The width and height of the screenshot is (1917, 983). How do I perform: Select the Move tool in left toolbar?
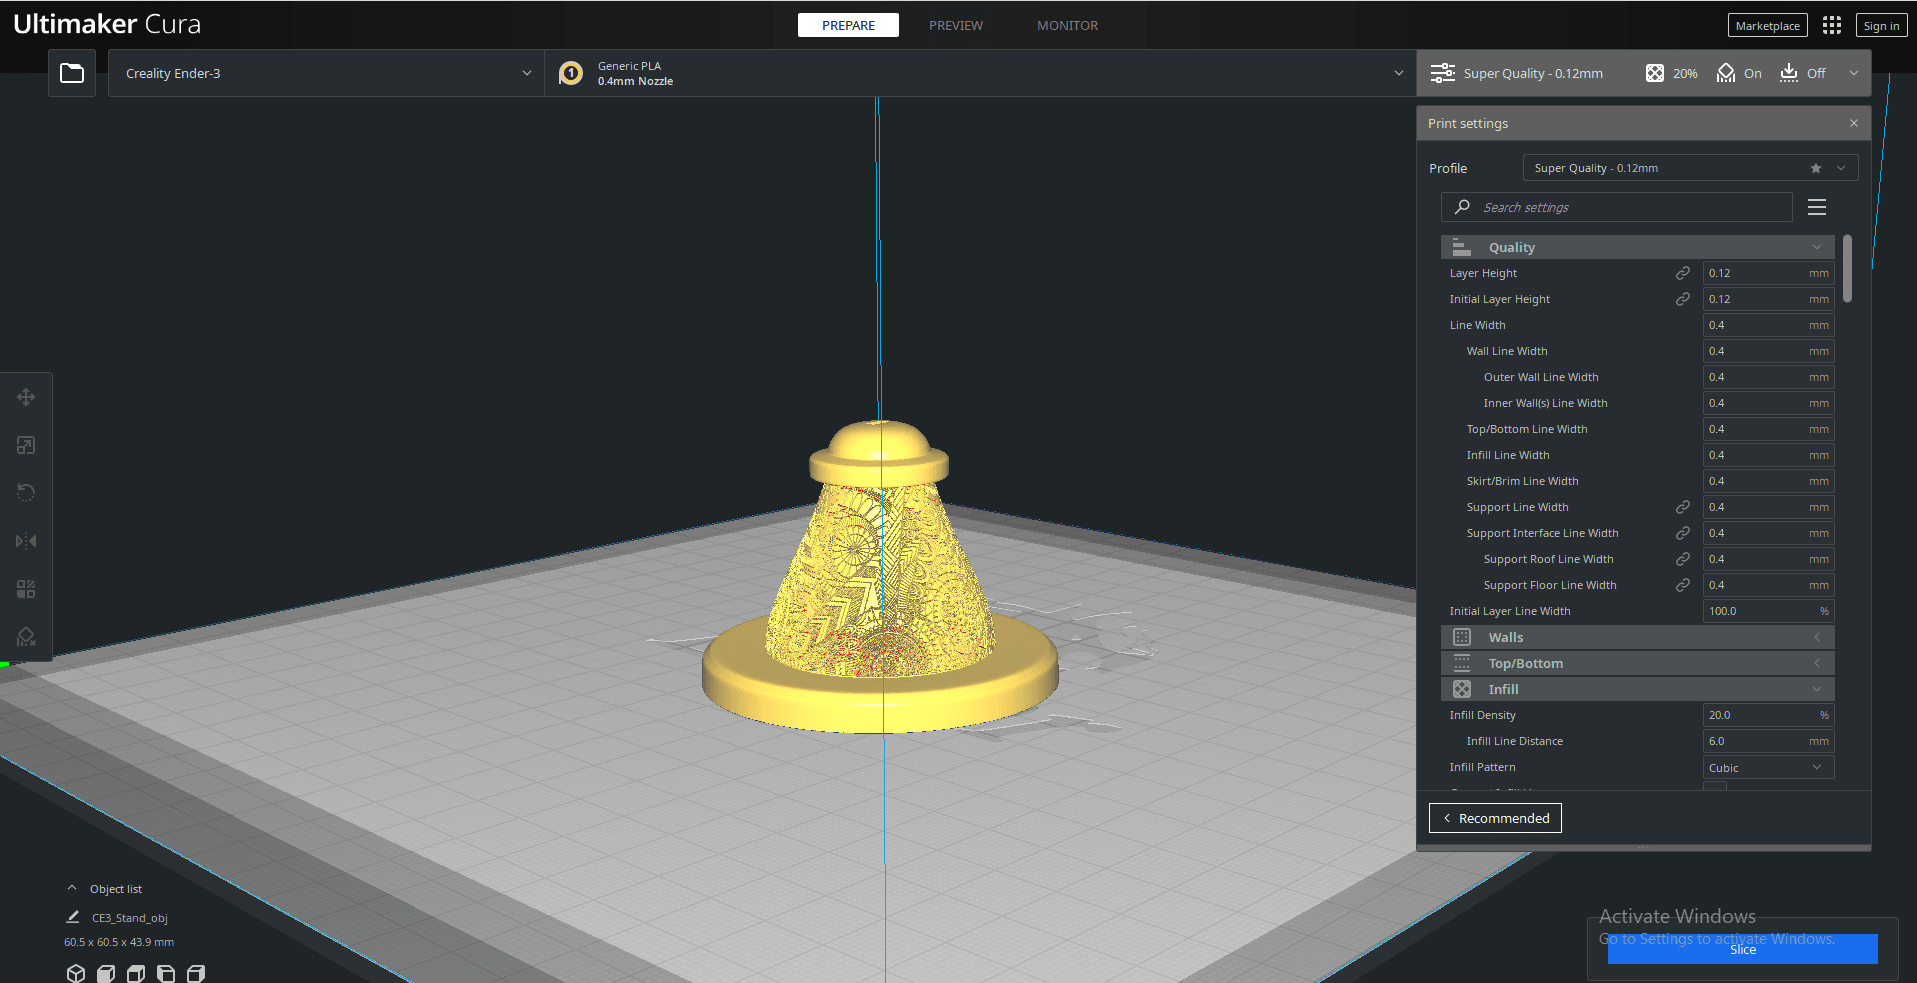[26, 397]
